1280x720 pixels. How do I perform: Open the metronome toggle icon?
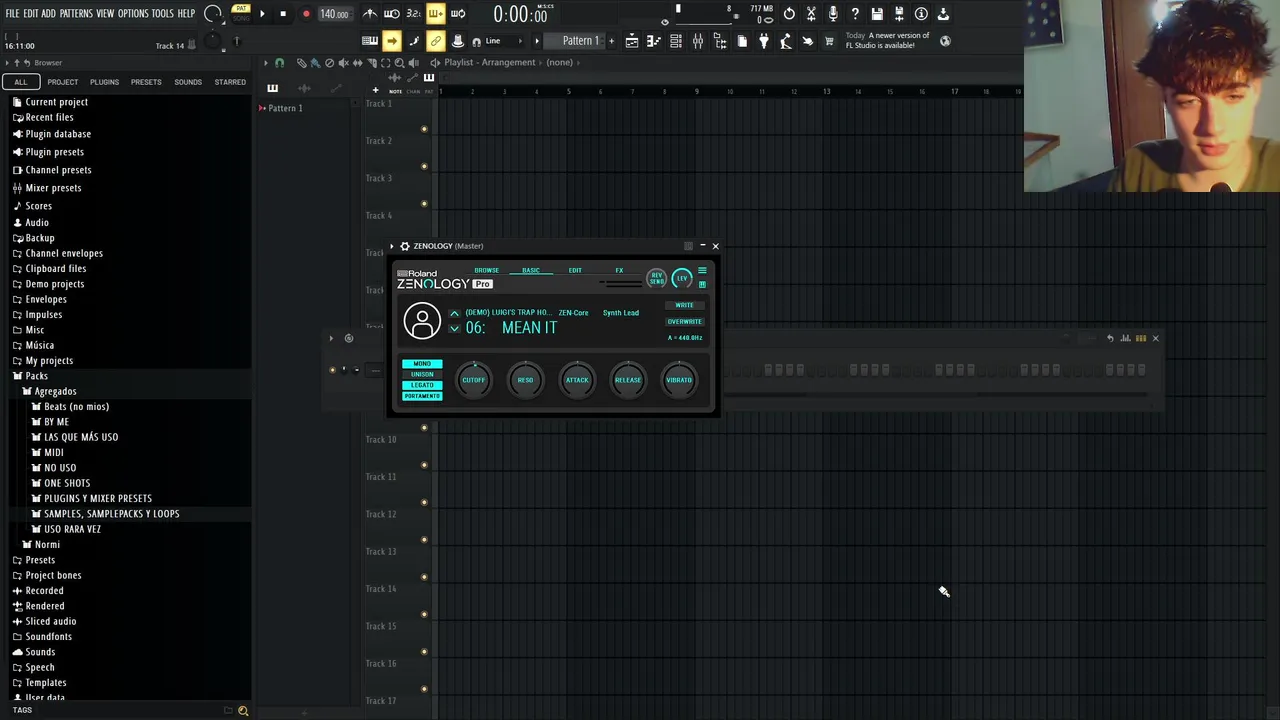[x=370, y=14]
